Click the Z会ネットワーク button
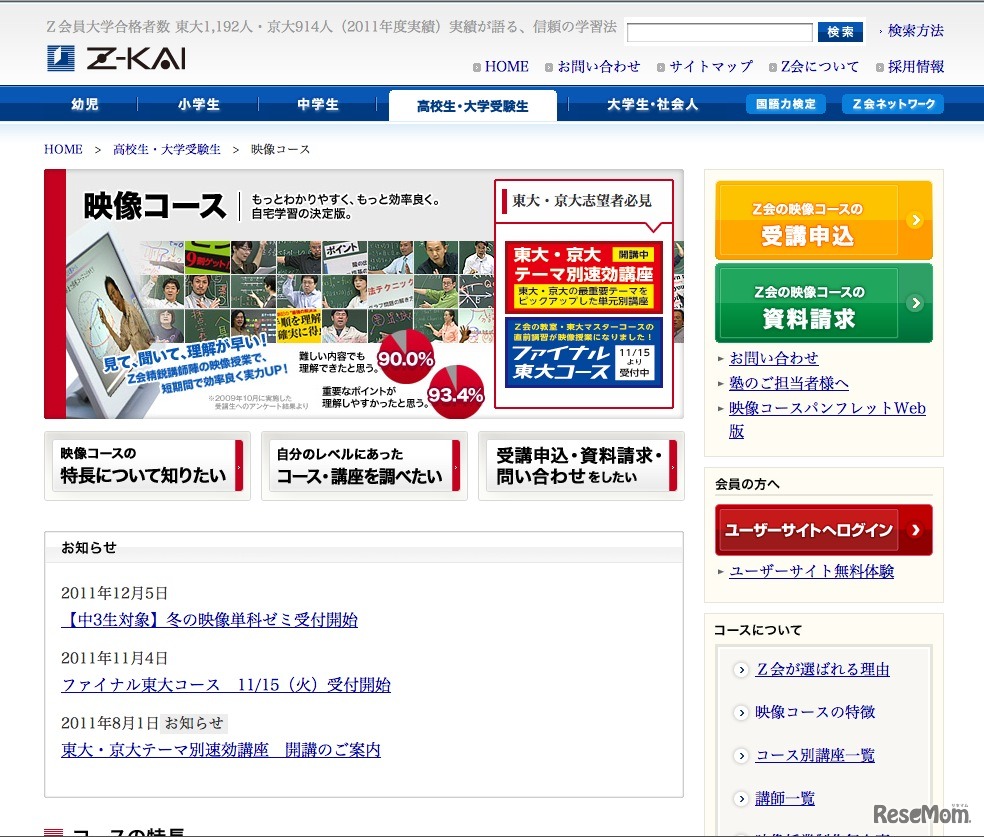 (894, 104)
